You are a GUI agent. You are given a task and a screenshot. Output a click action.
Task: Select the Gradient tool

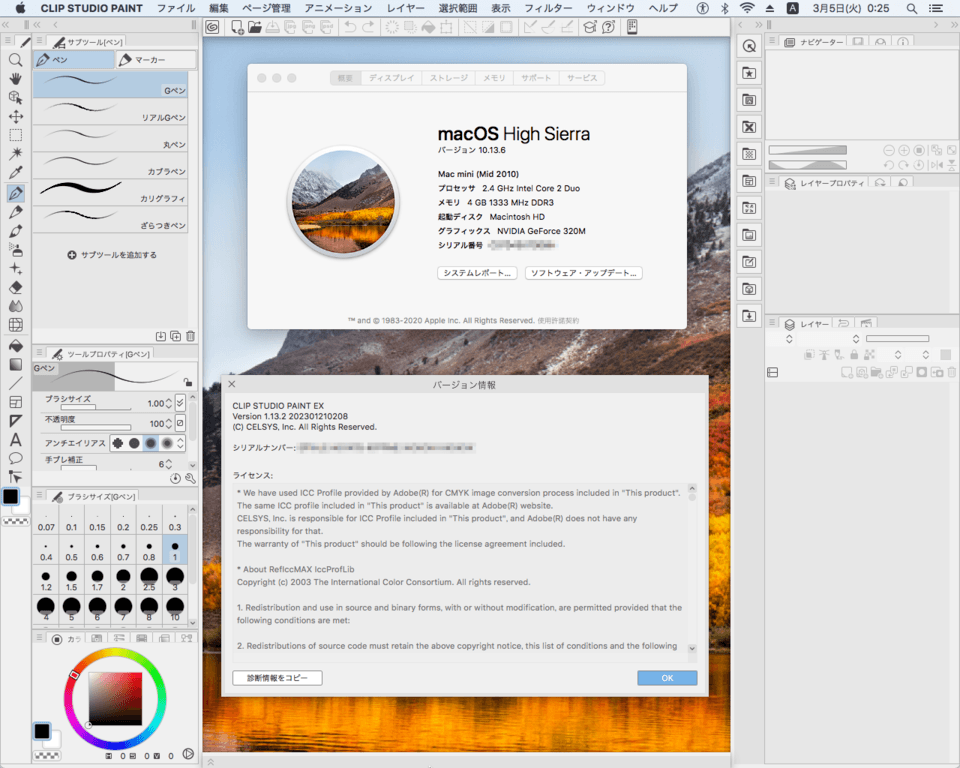pyautogui.click(x=15, y=364)
